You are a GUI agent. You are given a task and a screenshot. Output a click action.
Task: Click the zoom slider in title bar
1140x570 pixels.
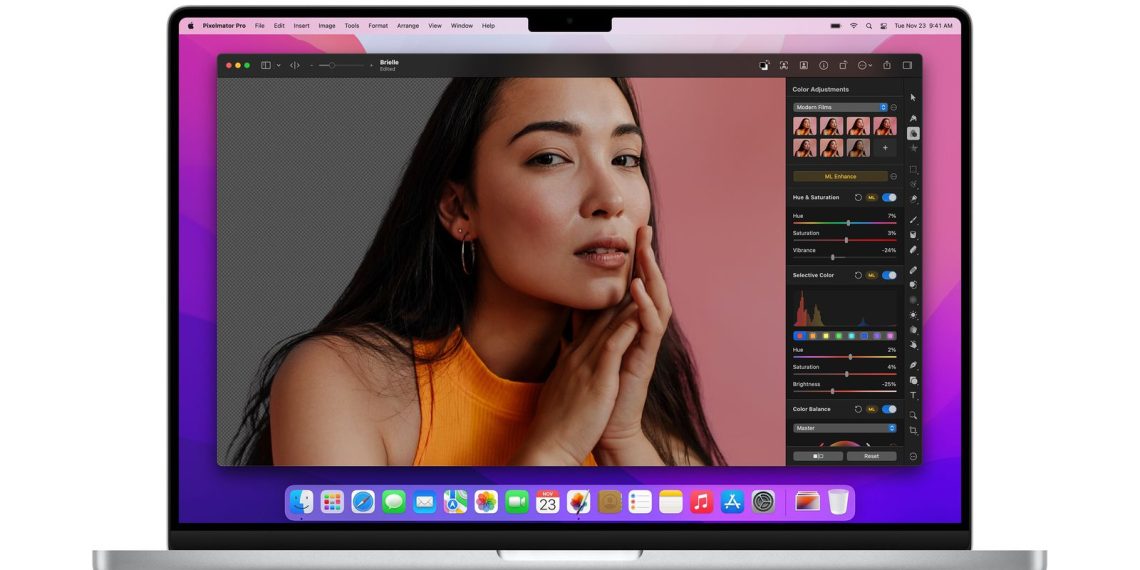click(x=341, y=65)
